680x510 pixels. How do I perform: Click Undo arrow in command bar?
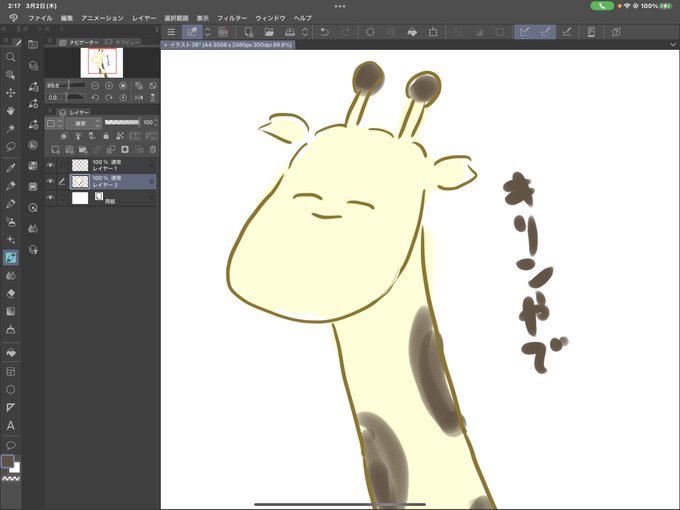(324, 32)
